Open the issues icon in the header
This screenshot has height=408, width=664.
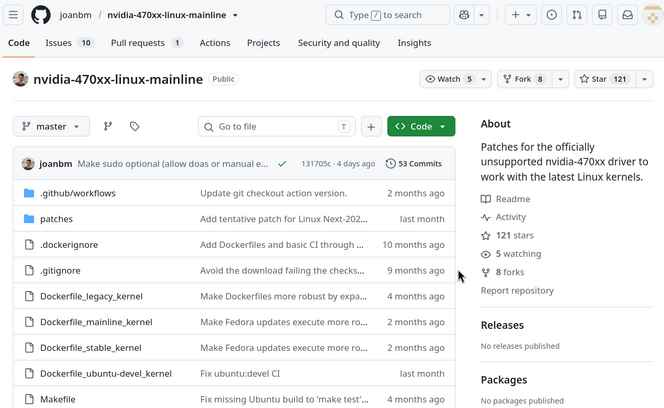[x=551, y=15]
